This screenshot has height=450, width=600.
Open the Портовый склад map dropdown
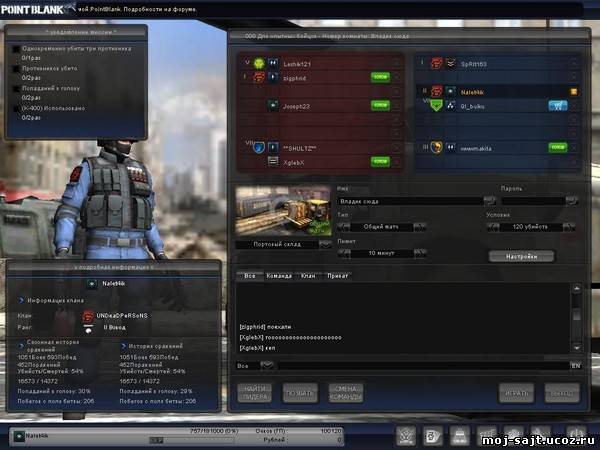coord(326,245)
